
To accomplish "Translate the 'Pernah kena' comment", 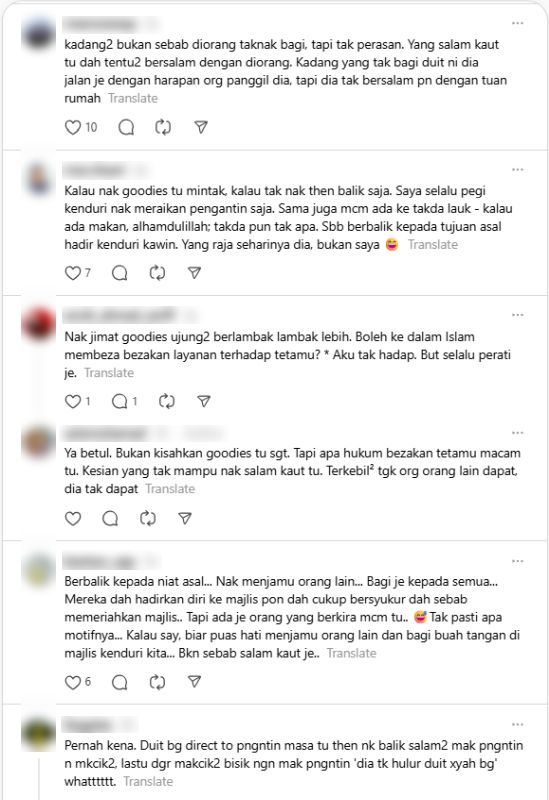I will point(148,781).
